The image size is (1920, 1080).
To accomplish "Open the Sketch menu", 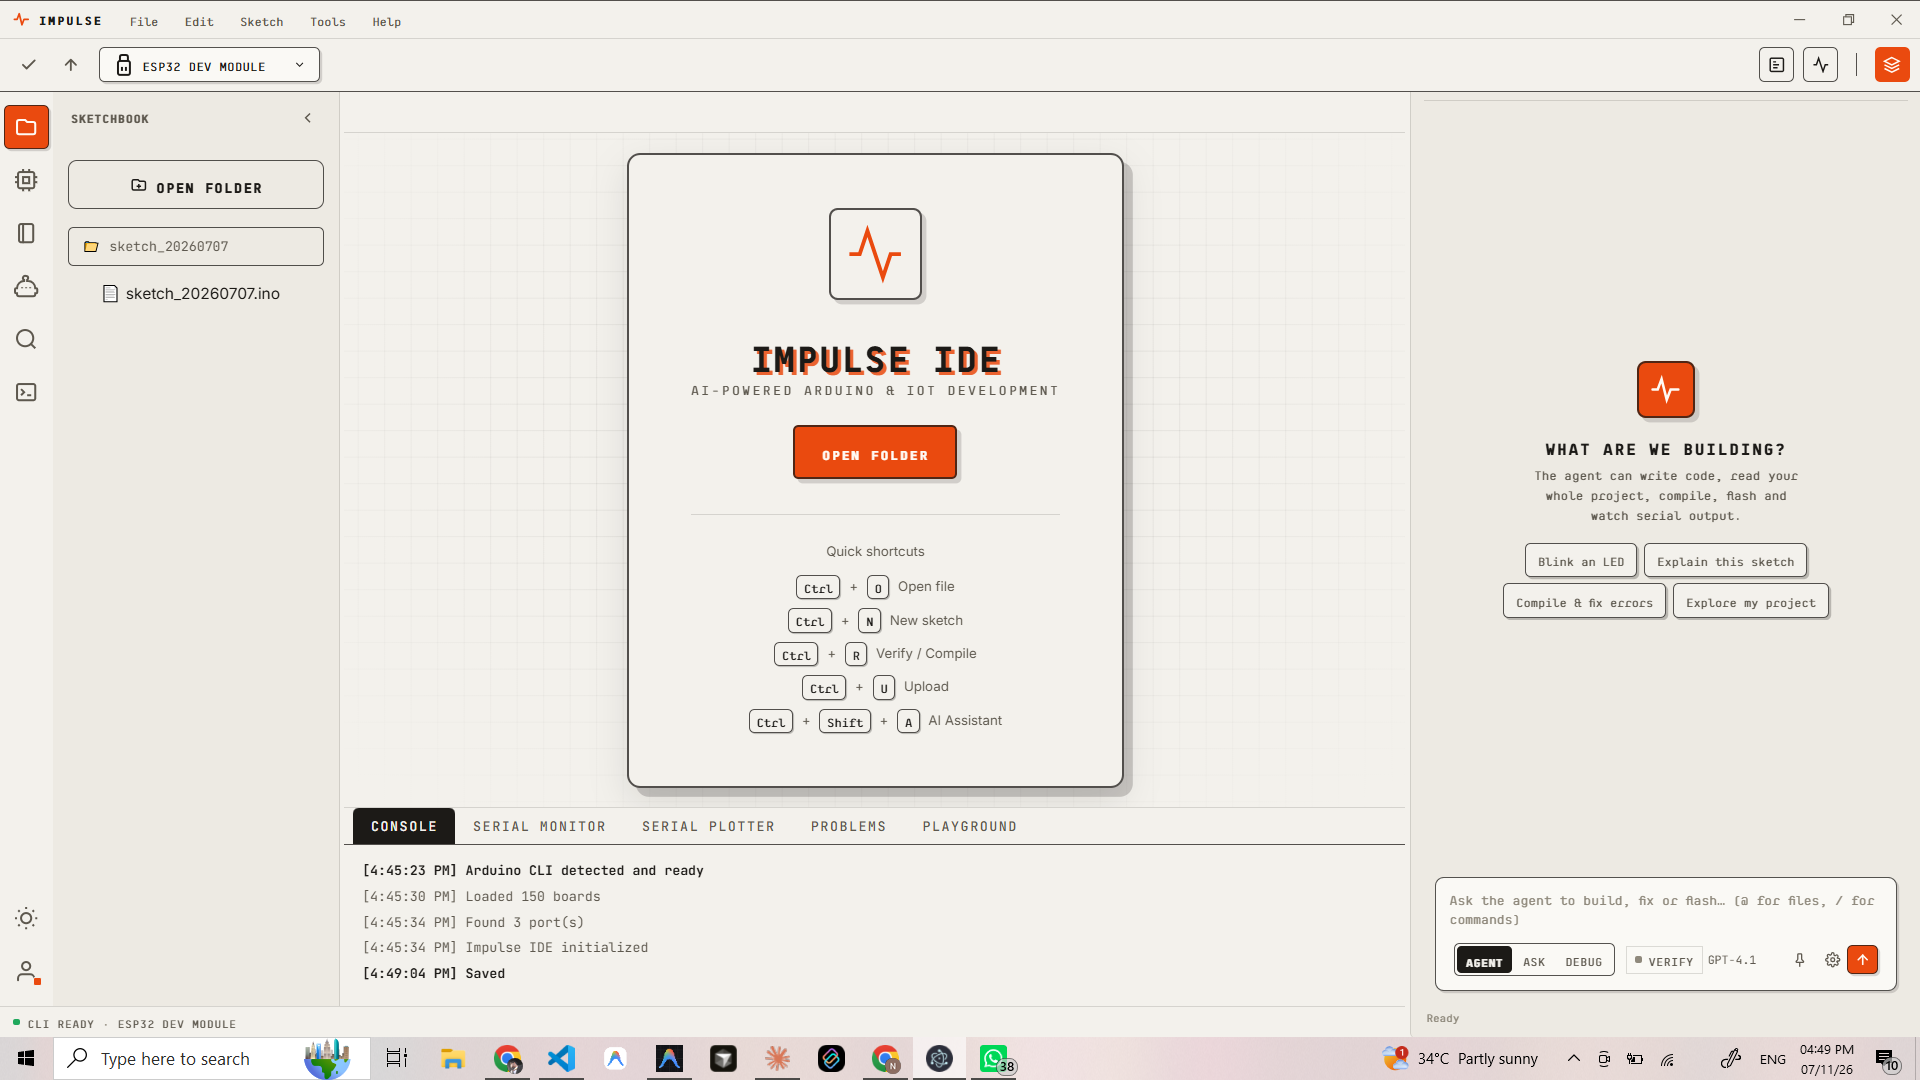I will [262, 22].
